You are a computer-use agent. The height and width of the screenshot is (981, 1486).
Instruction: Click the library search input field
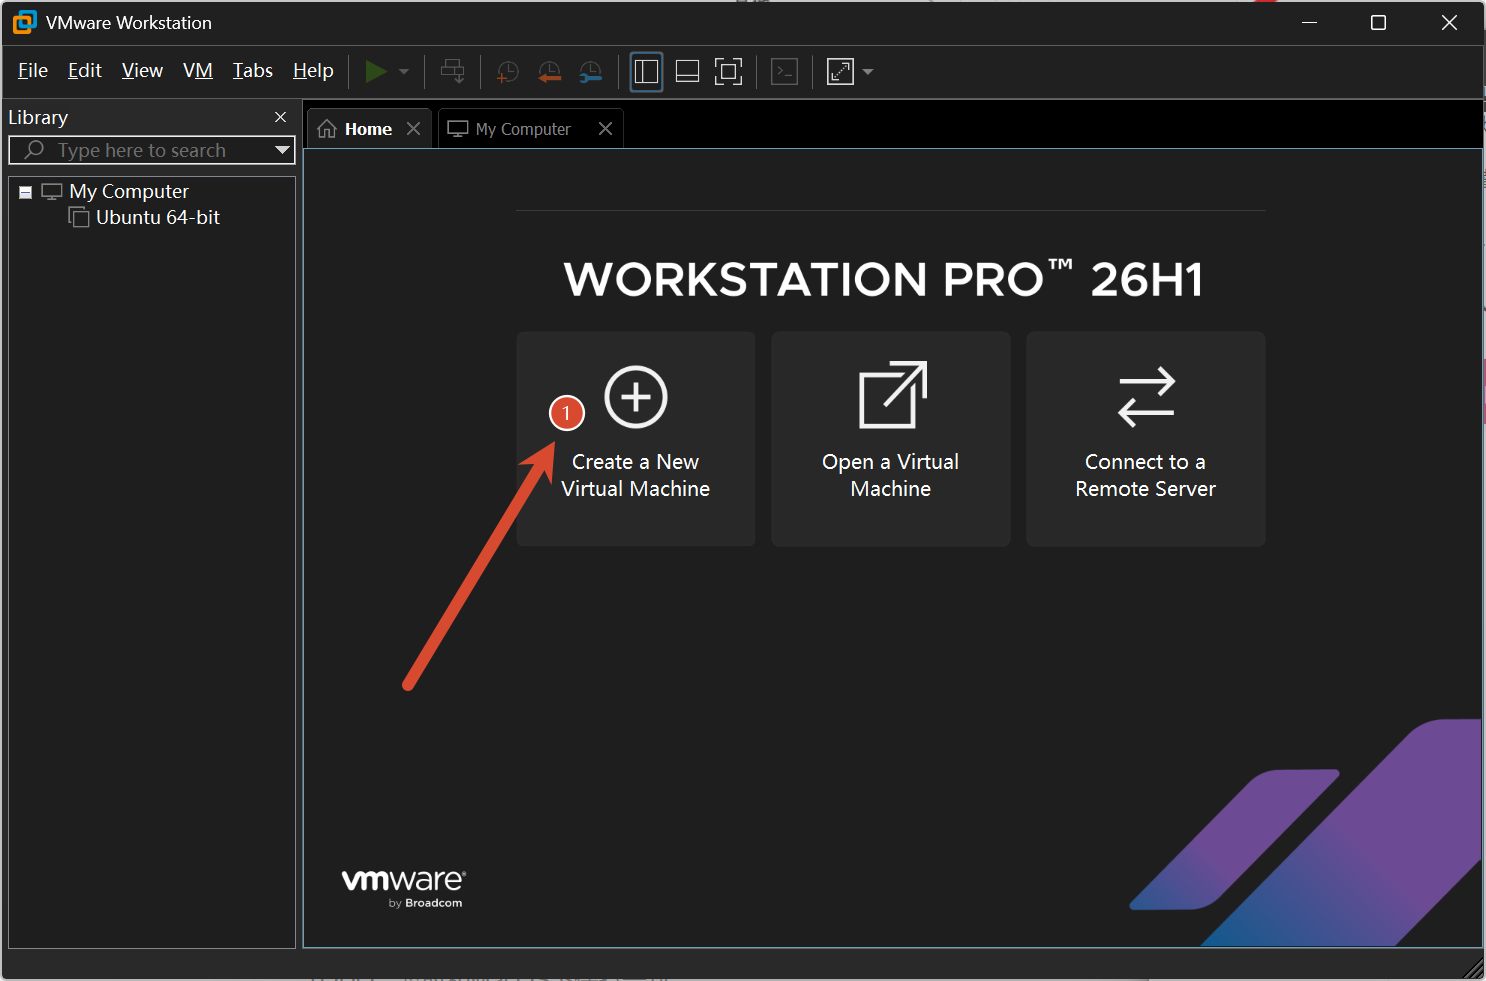point(150,151)
